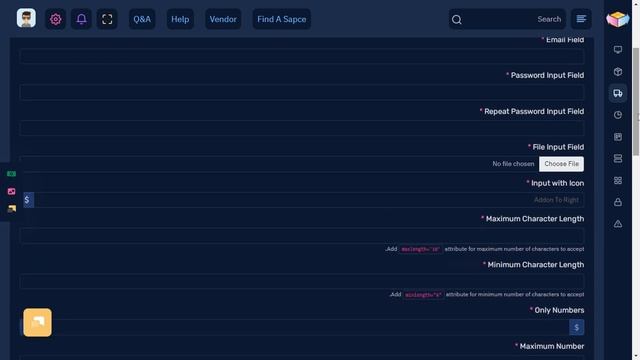Open the warning triangle sidebar icon
The height and width of the screenshot is (360, 640).
click(x=618, y=224)
